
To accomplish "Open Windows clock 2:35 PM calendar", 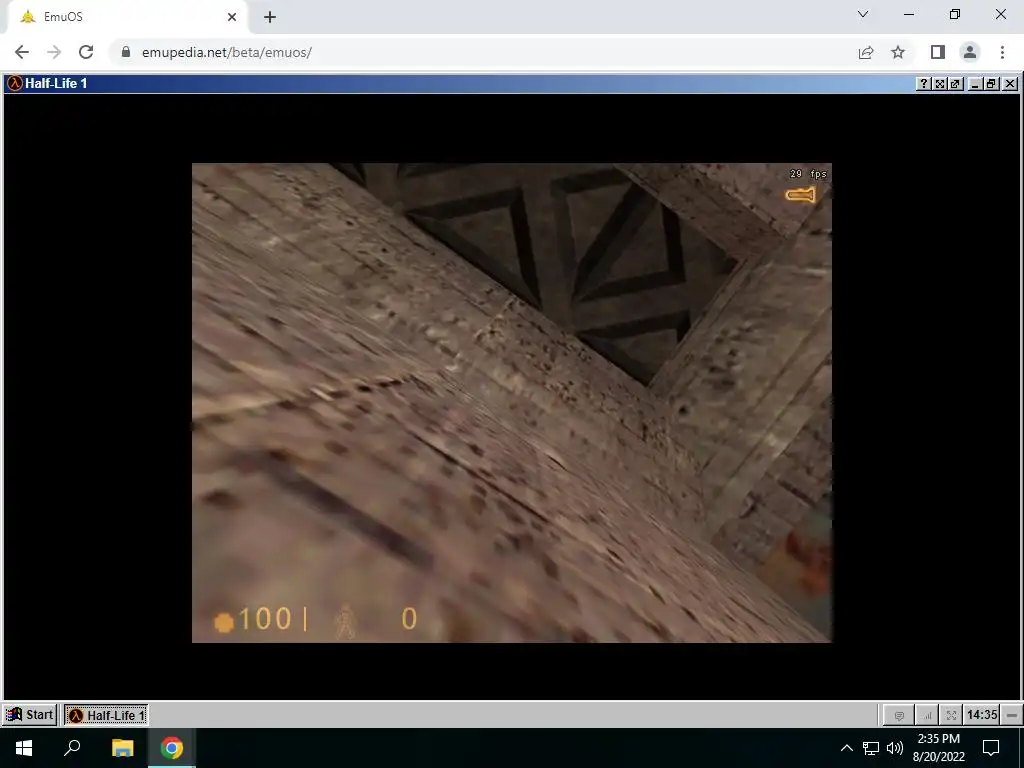I will pyautogui.click(x=938, y=748).
